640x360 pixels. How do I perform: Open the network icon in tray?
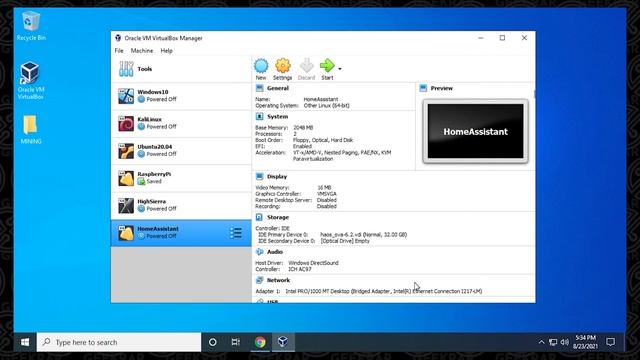pyautogui.click(x=553, y=342)
